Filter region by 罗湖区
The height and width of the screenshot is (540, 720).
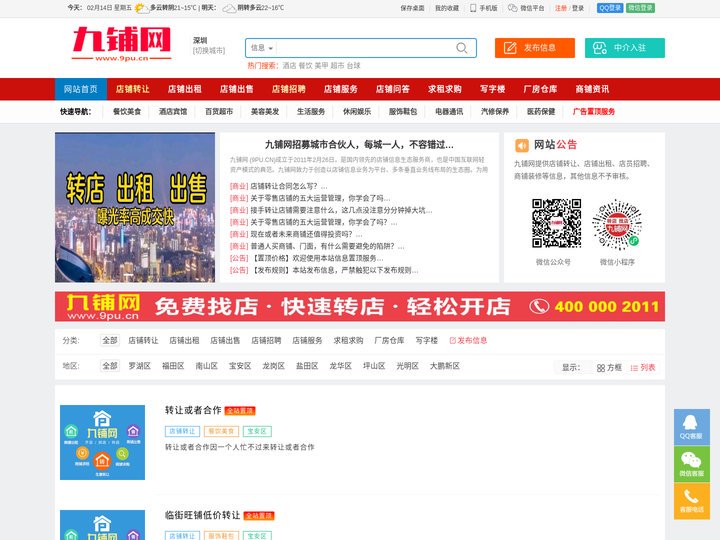click(x=140, y=366)
